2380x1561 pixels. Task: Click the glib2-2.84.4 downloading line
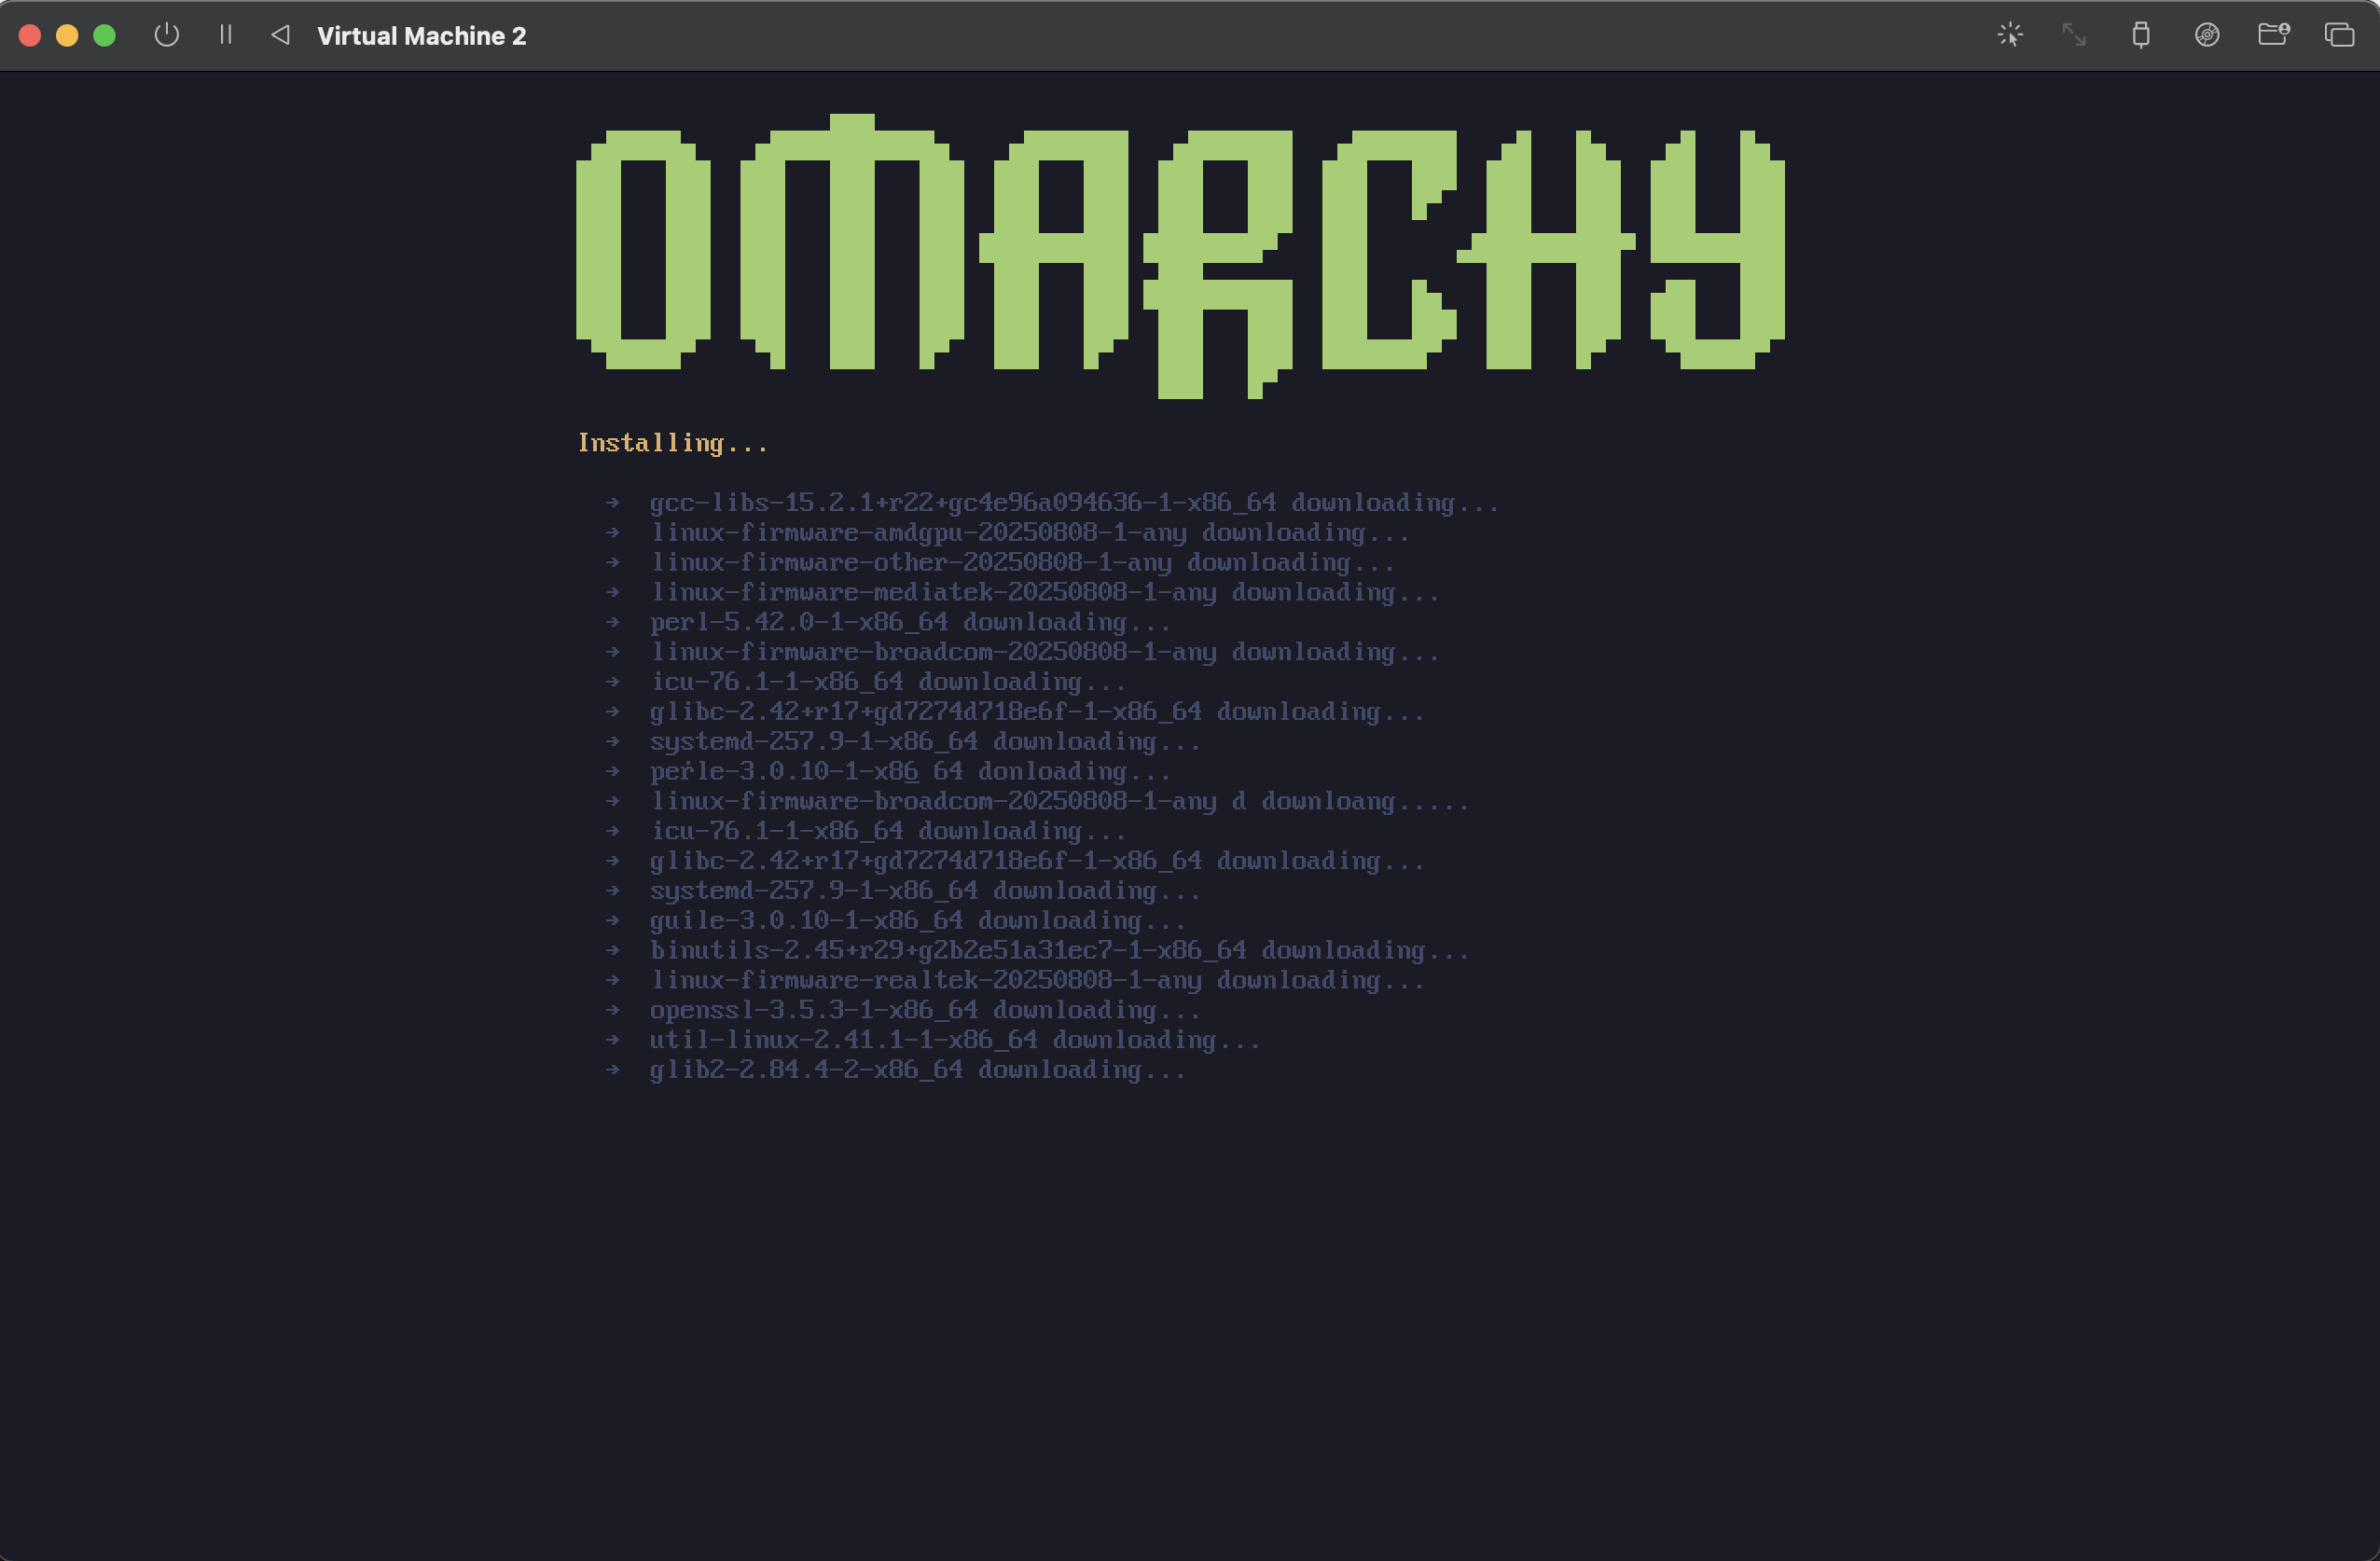pyautogui.click(x=916, y=1070)
